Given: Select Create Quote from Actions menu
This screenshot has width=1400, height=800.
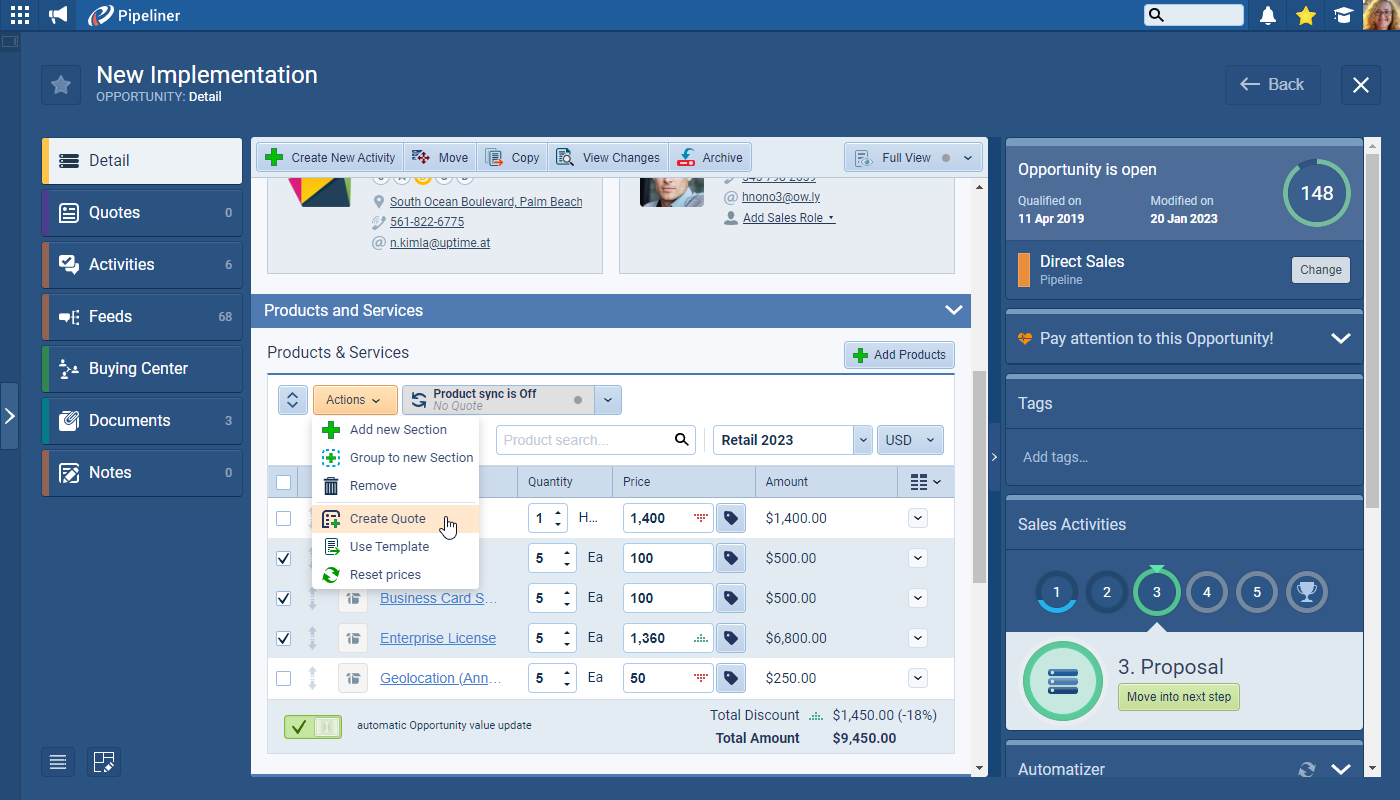Looking at the screenshot, I should coord(388,519).
